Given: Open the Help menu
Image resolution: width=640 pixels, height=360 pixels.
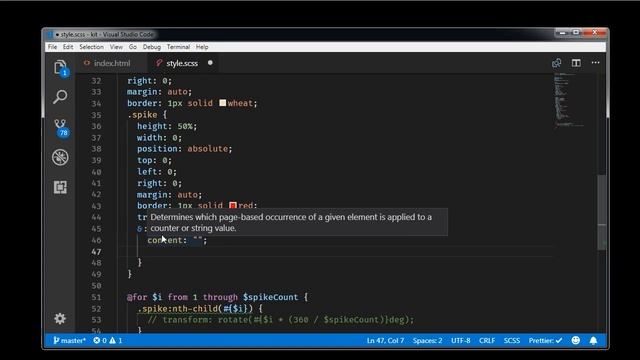Looking at the screenshot, I should point(202,47).
